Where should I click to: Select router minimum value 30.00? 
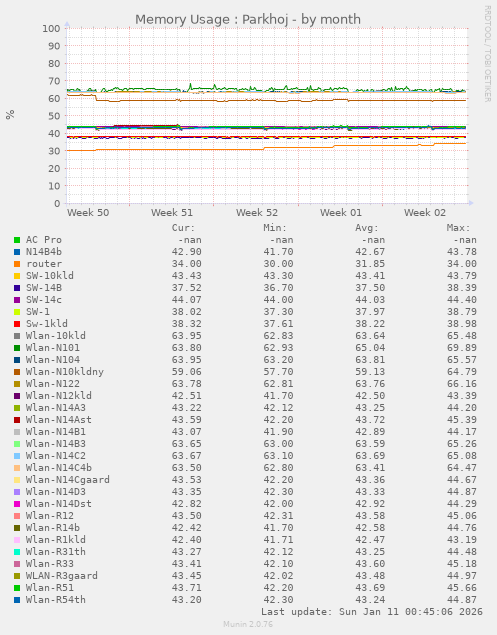click(278, 264)
